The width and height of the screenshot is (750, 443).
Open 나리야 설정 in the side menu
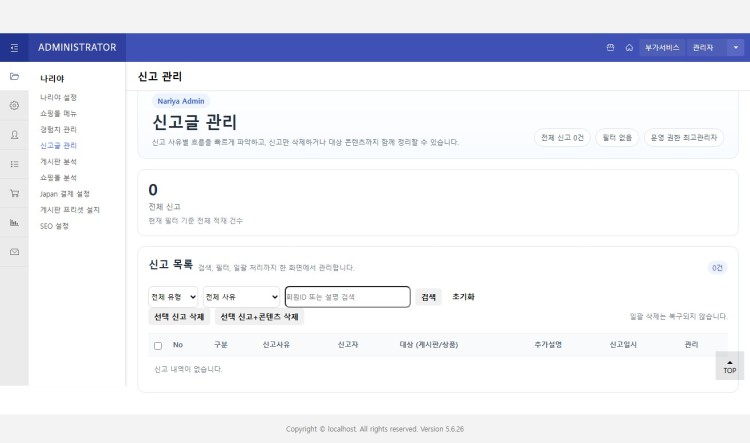(58, 97)
